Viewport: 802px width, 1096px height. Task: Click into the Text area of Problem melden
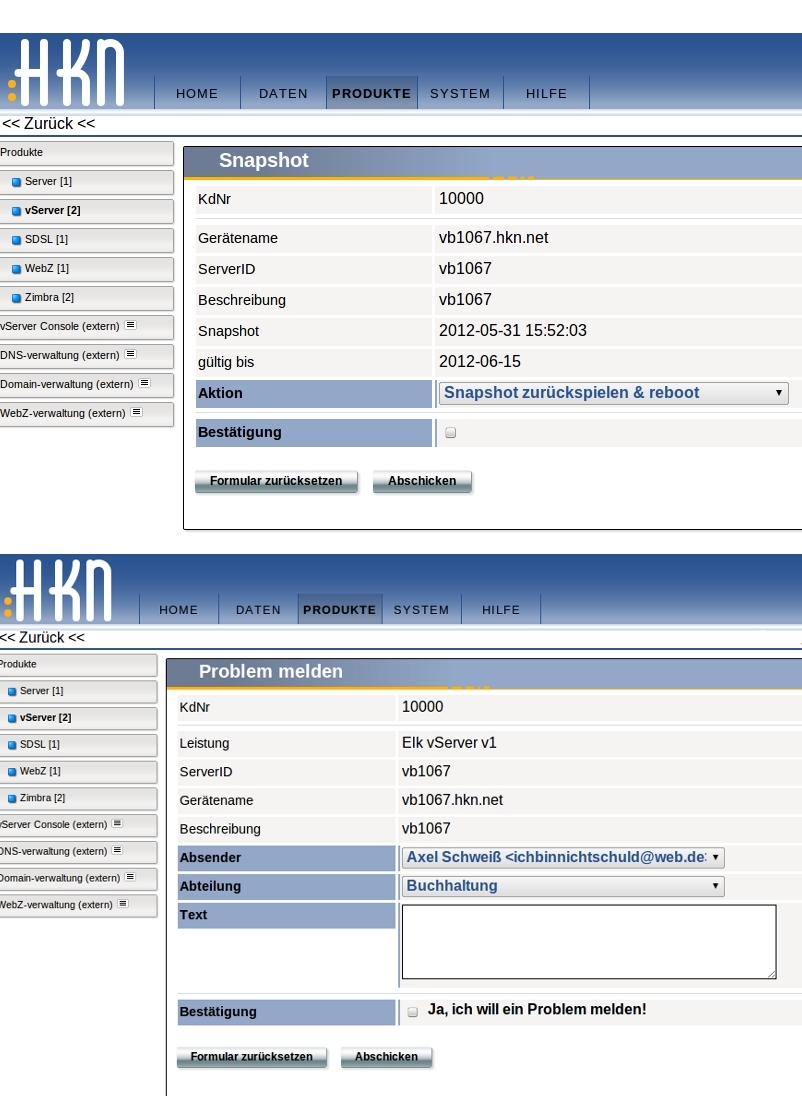(x=588, y=941)
